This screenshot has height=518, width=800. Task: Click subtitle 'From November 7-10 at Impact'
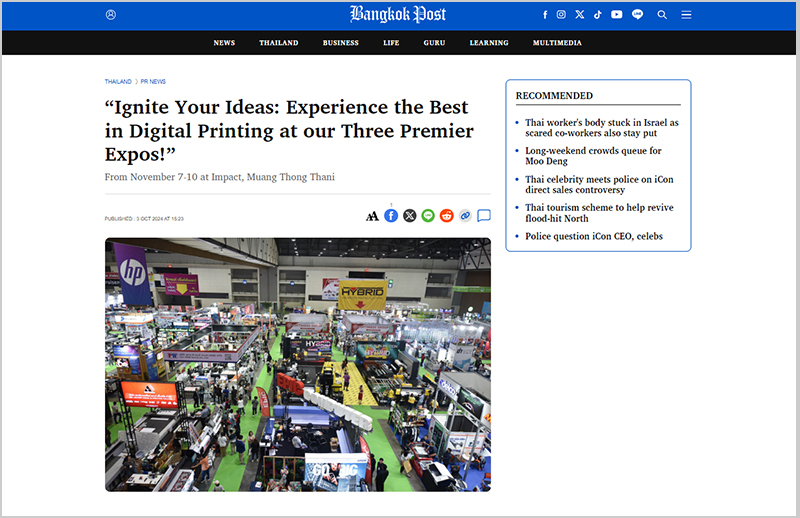click(220, 177)
